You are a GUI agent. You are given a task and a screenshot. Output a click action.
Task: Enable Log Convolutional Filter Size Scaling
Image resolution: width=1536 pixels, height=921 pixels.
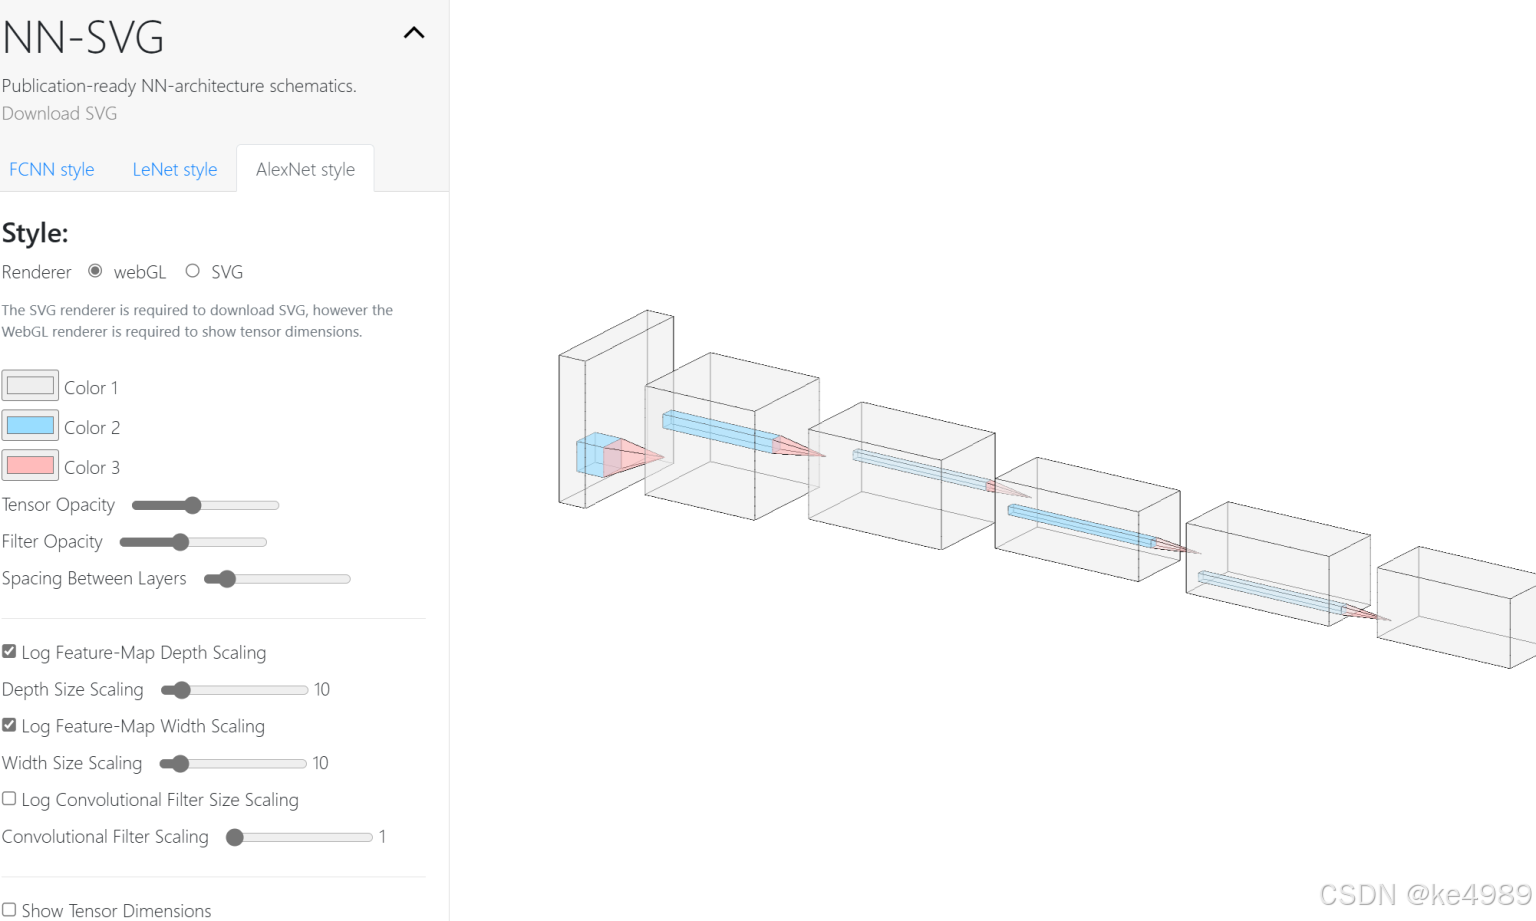[x=9, y=798]
